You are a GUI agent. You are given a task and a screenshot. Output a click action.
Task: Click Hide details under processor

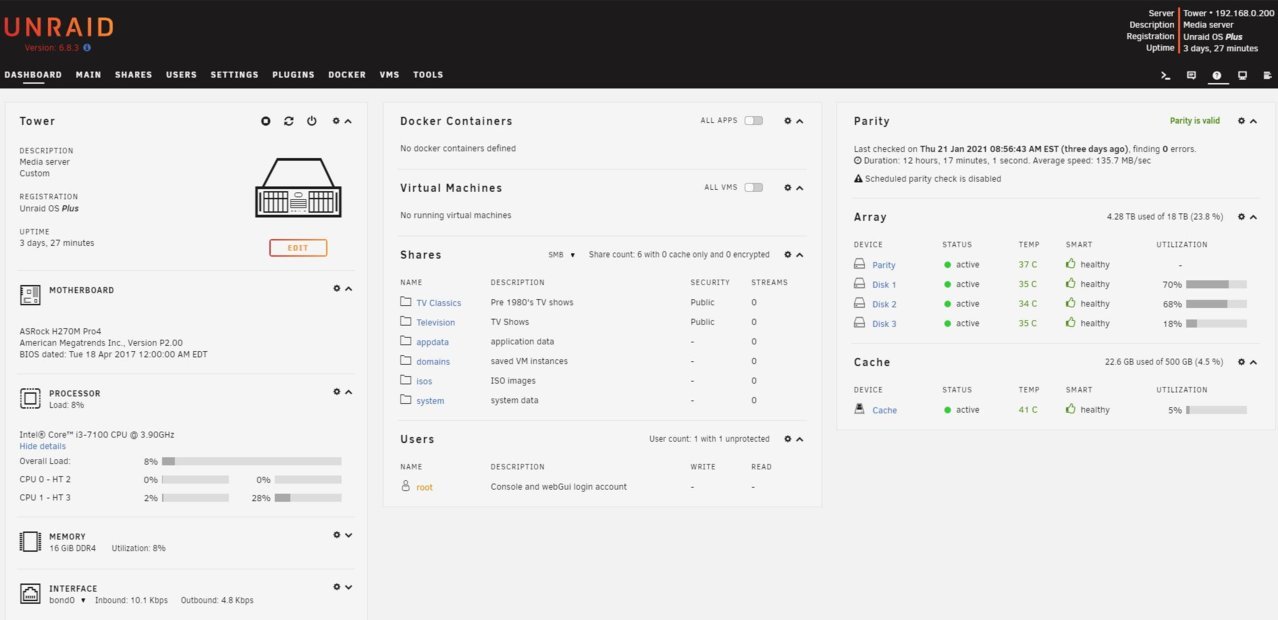(43, 446)
